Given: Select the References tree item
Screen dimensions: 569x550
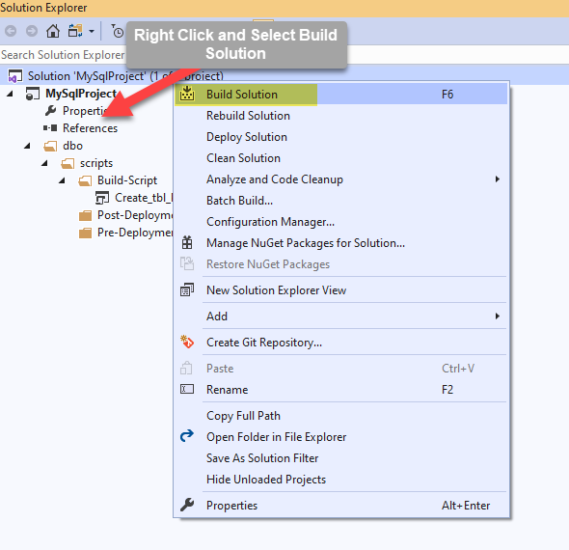Looking at the screenshot, I should 90,128.
